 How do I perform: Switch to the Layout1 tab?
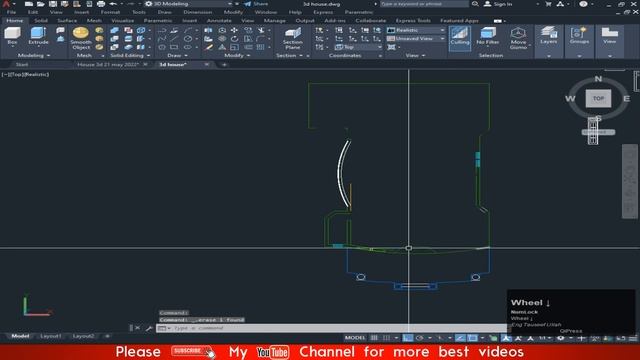[51, 336]
